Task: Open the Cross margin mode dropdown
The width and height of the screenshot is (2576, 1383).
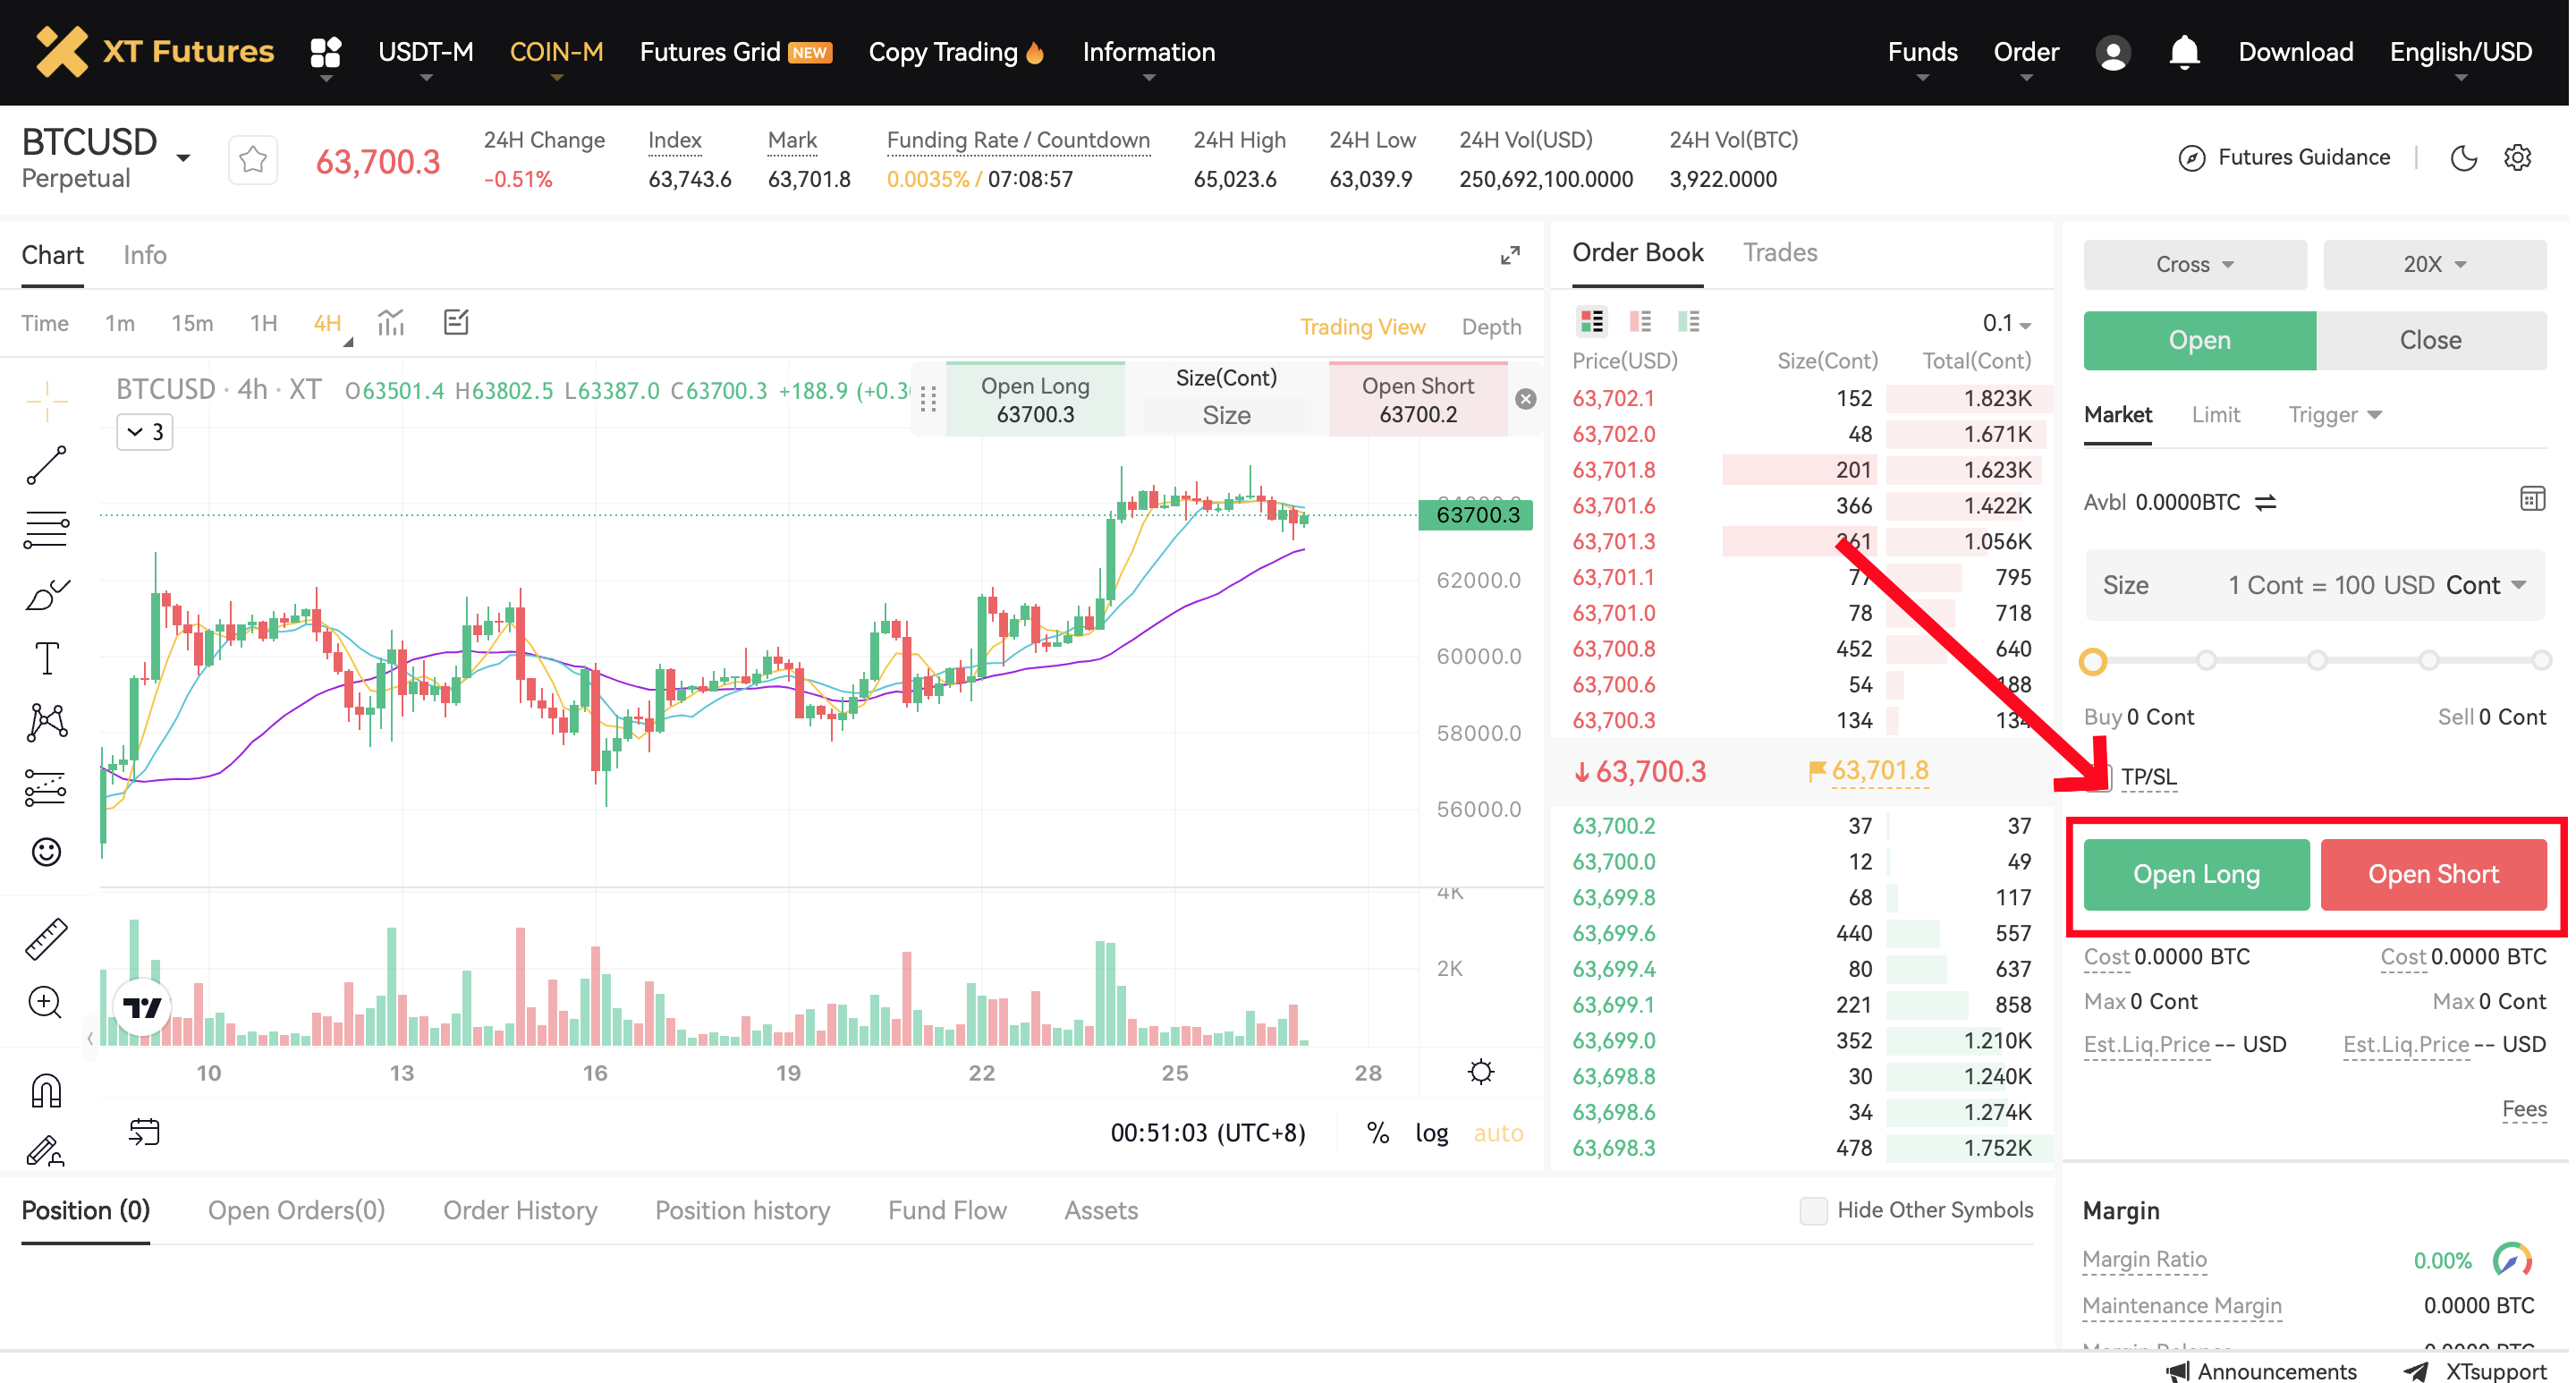Action: click(2195, 264)
